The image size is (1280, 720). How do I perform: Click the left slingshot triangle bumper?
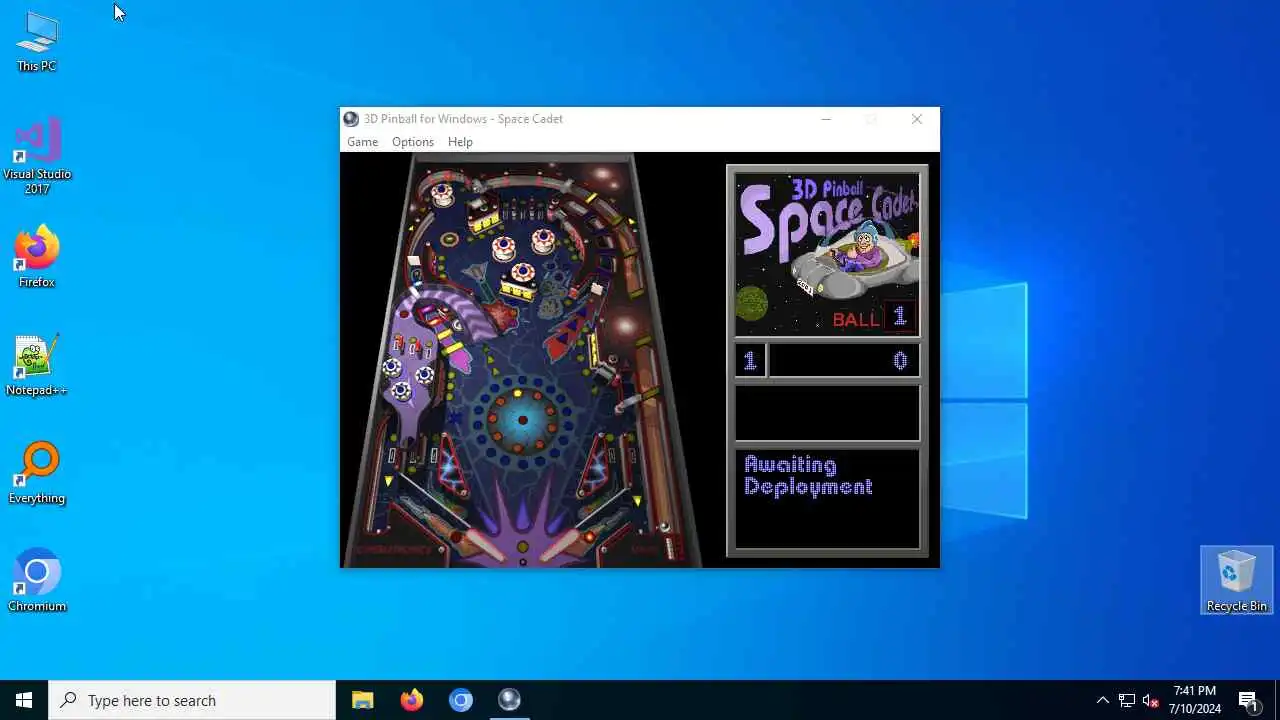click(454, 465)
